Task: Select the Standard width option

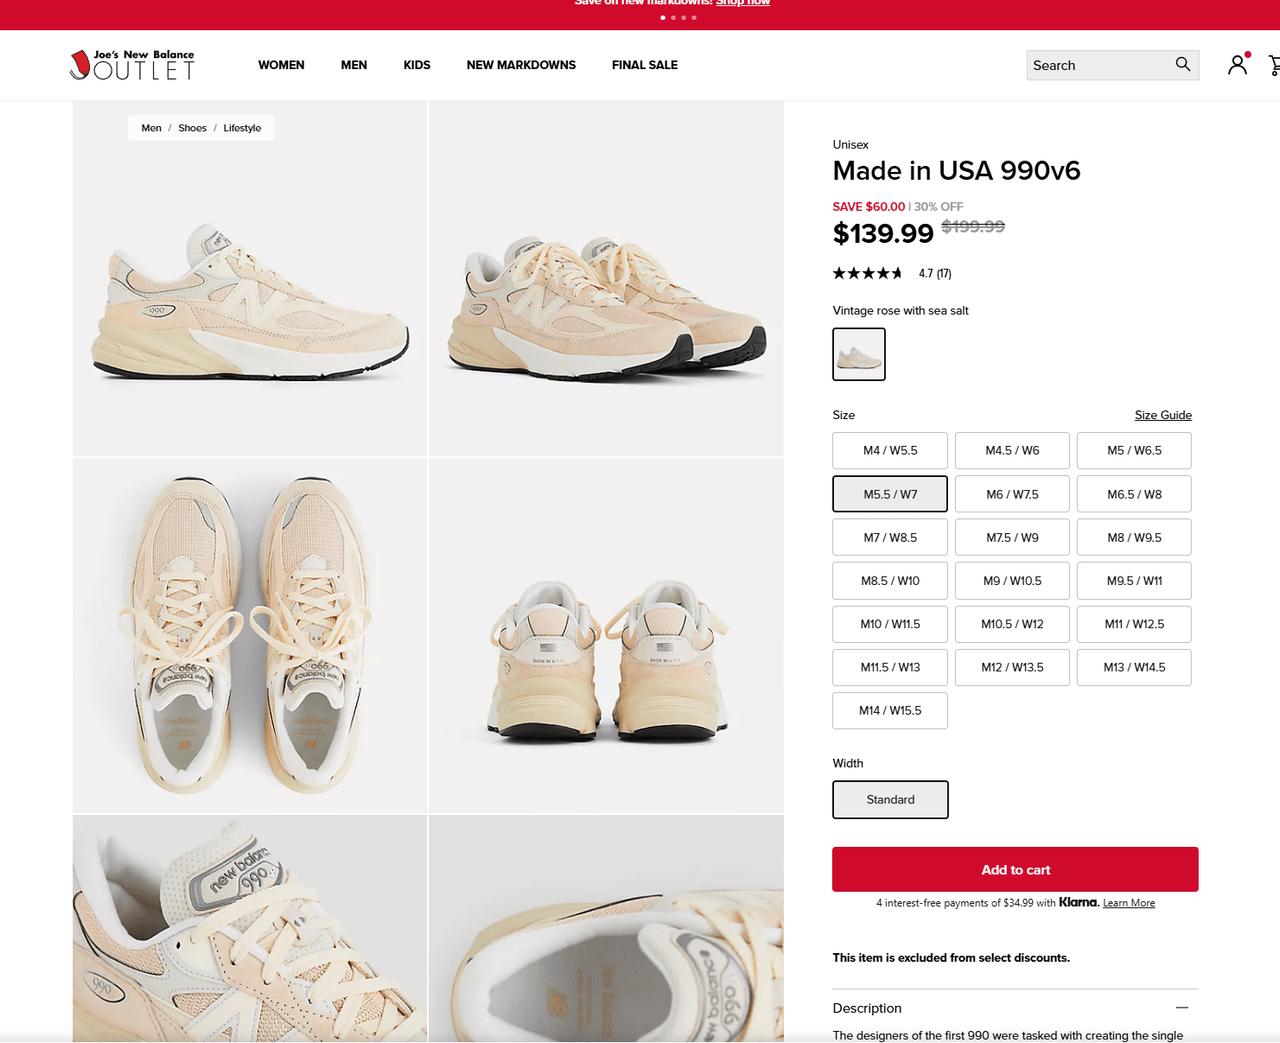Action: coord(890,800)
